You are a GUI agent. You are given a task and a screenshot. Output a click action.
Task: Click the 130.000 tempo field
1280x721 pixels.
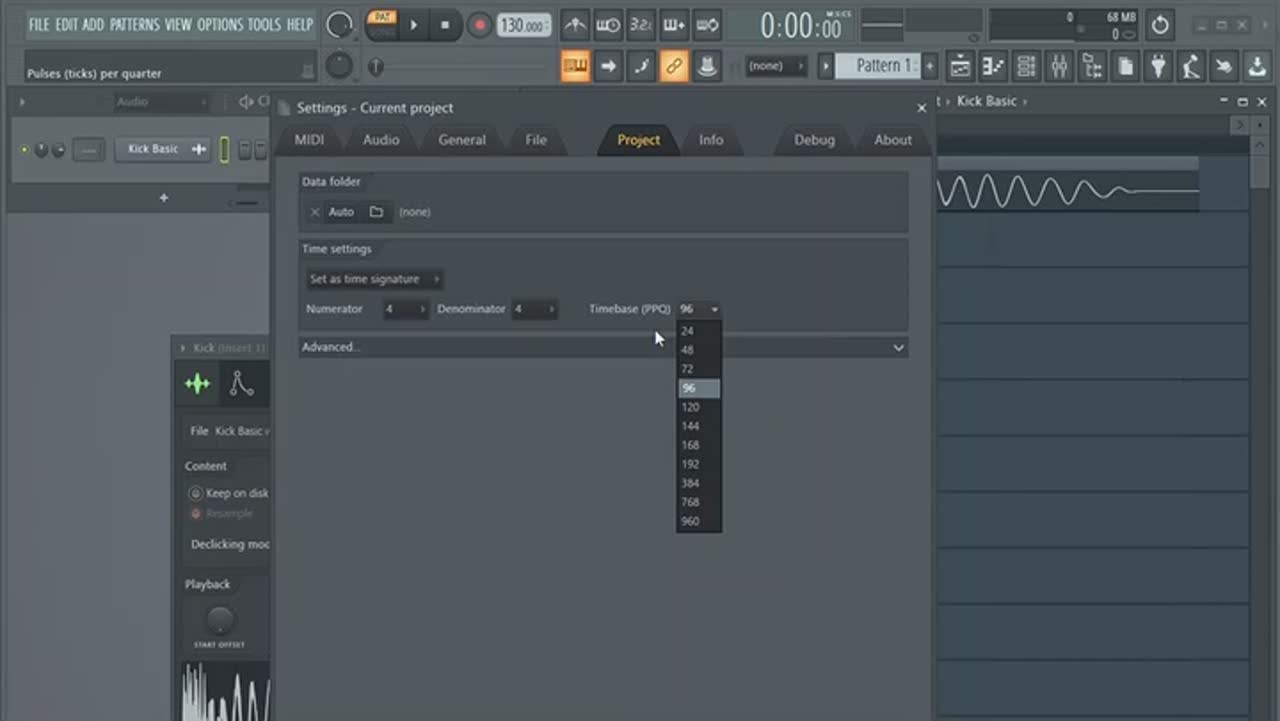[x=523, y=25]
